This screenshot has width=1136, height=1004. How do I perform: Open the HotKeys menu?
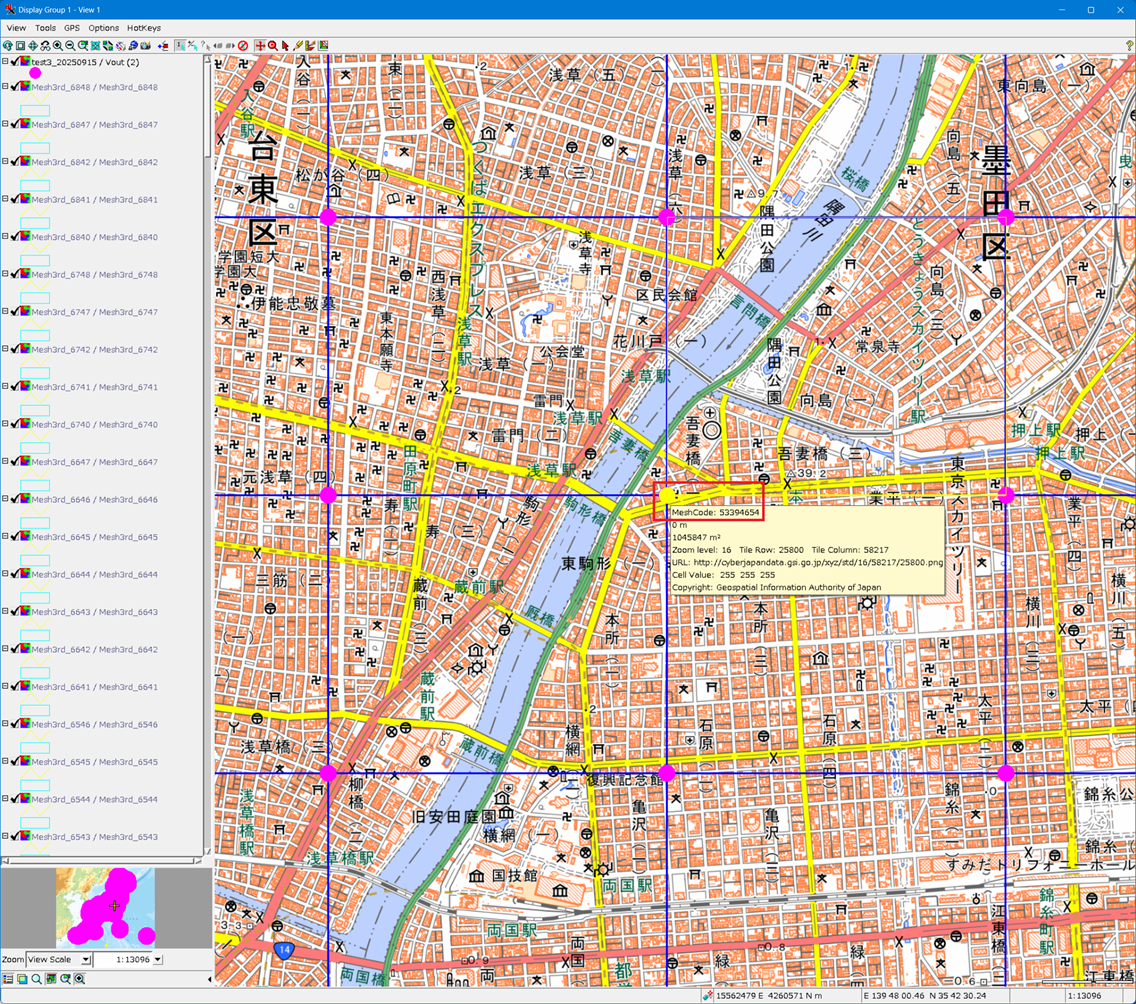pyautogui.click(x=144, y=28)
